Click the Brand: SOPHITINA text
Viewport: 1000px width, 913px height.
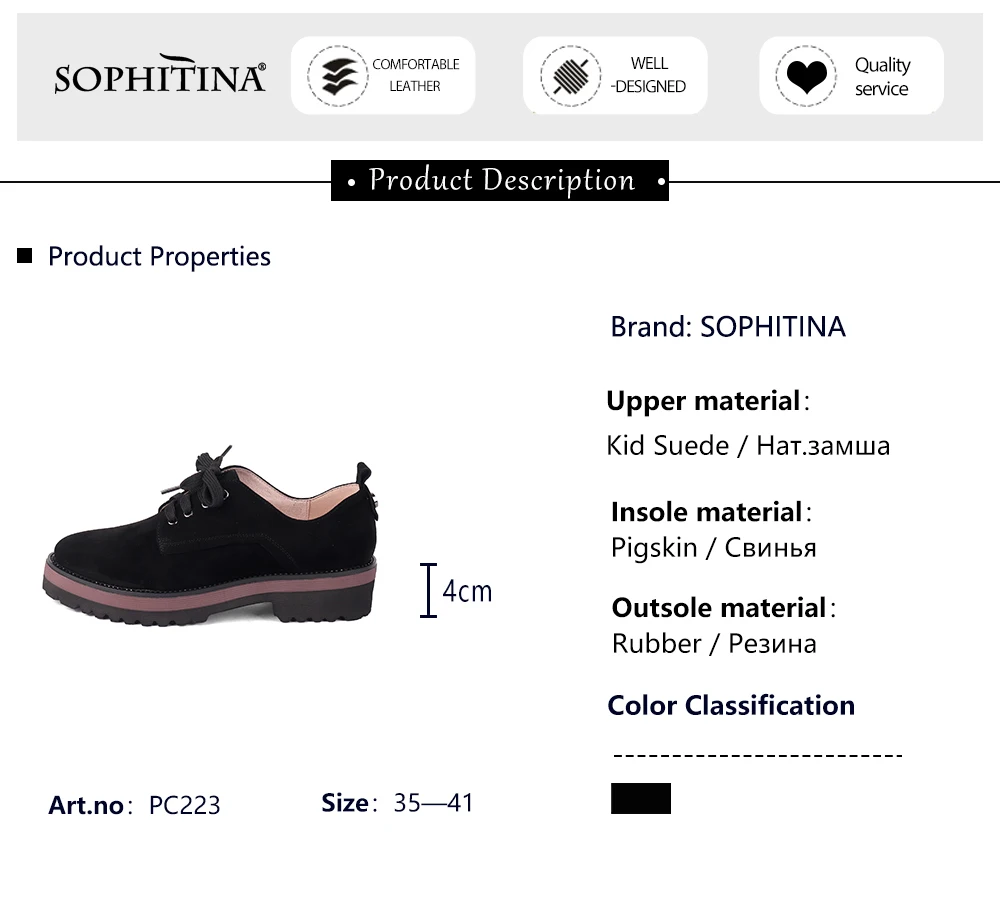pyautogui.click(x=728, y=326)
